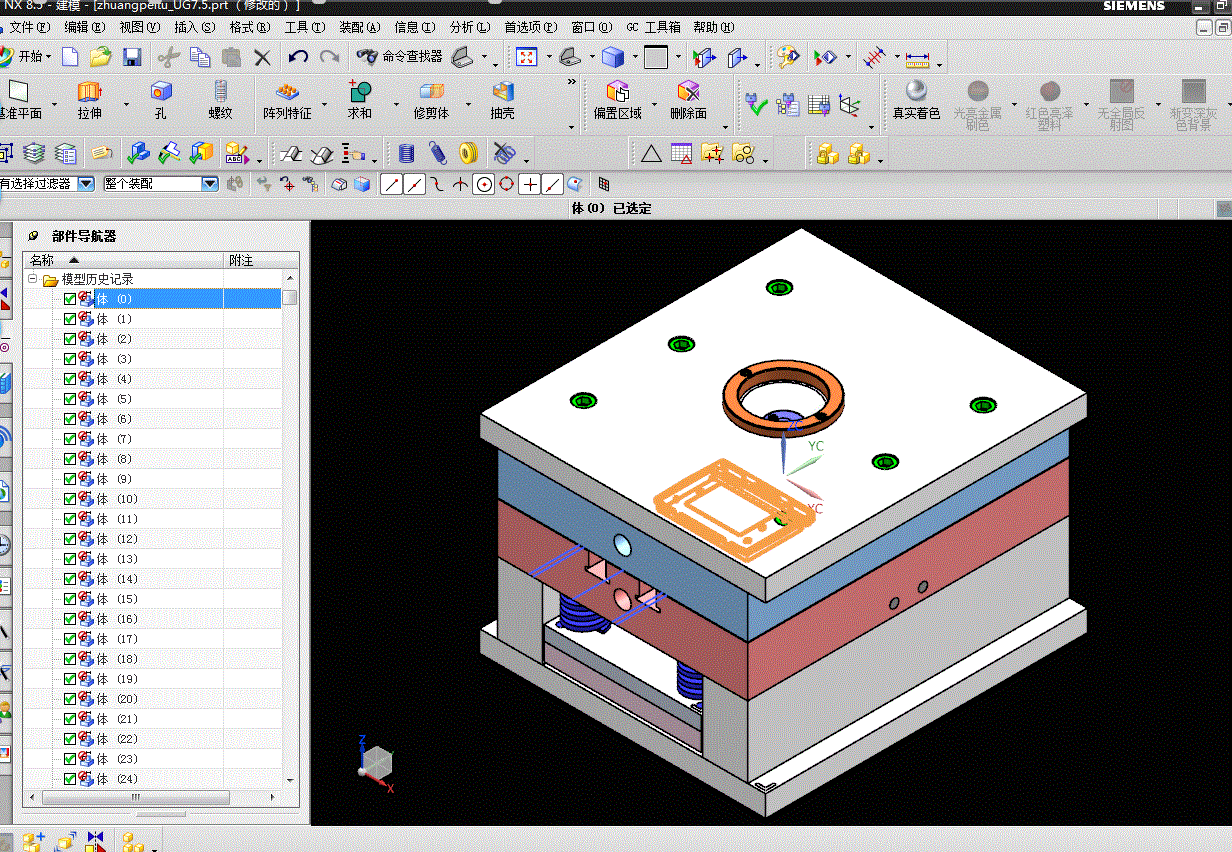Click the Offset Region (偏置区域) icon
Viewport: 1232px width, 852px height.
pos(617,92)
